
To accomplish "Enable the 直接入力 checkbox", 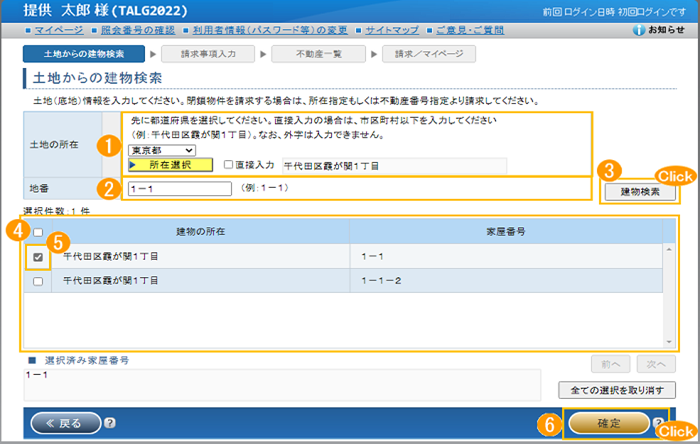I will (x=229, y=165).
